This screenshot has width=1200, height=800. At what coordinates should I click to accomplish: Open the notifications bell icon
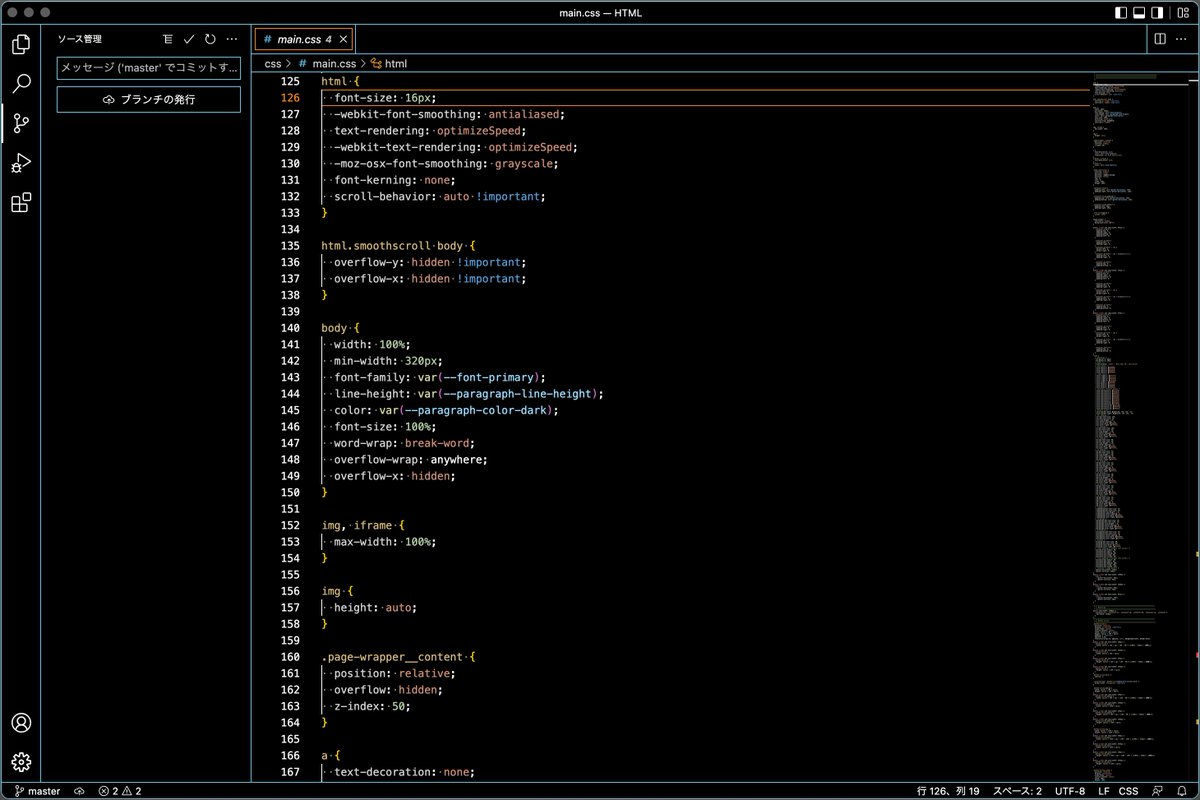coord(1181,791)
